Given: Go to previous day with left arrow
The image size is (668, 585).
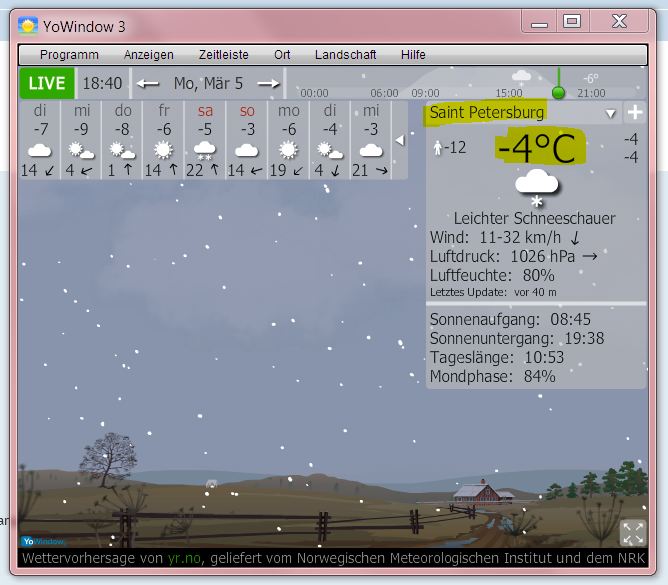Looking at the screenshot, I should point(147,84).
